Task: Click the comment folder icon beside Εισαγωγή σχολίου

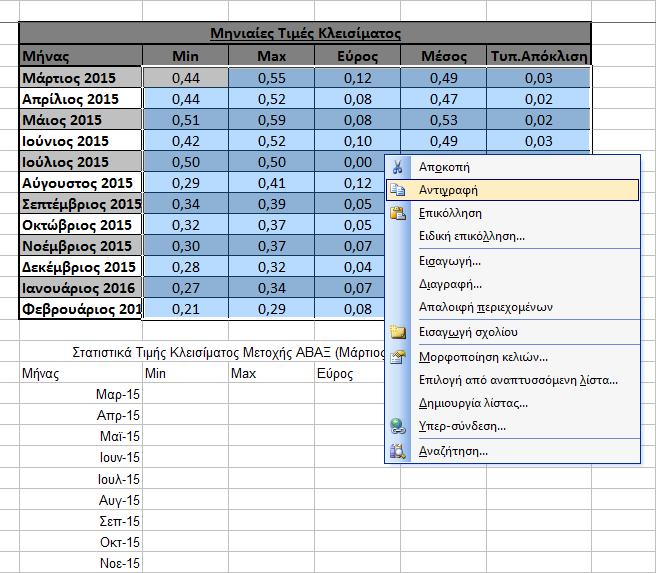Action: tap(398, 332)
